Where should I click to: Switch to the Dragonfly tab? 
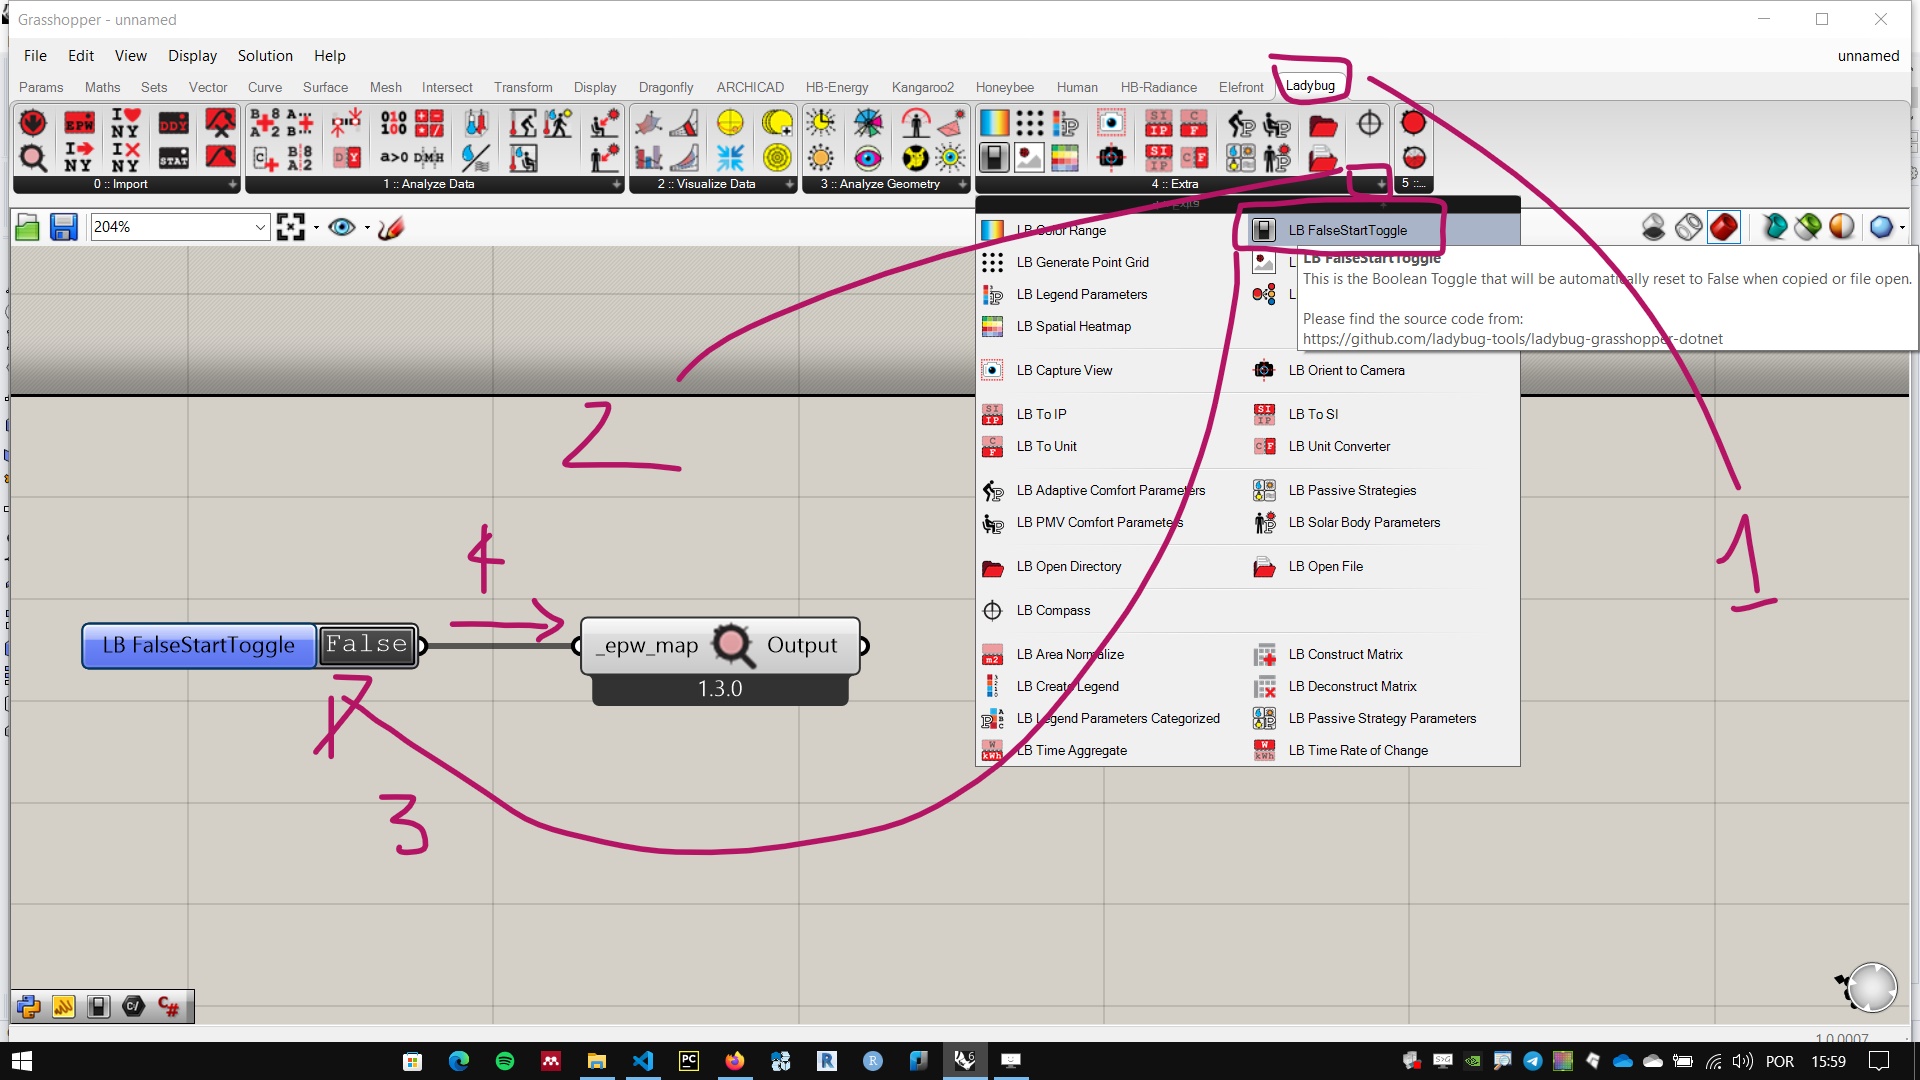(x=666, y=87)
